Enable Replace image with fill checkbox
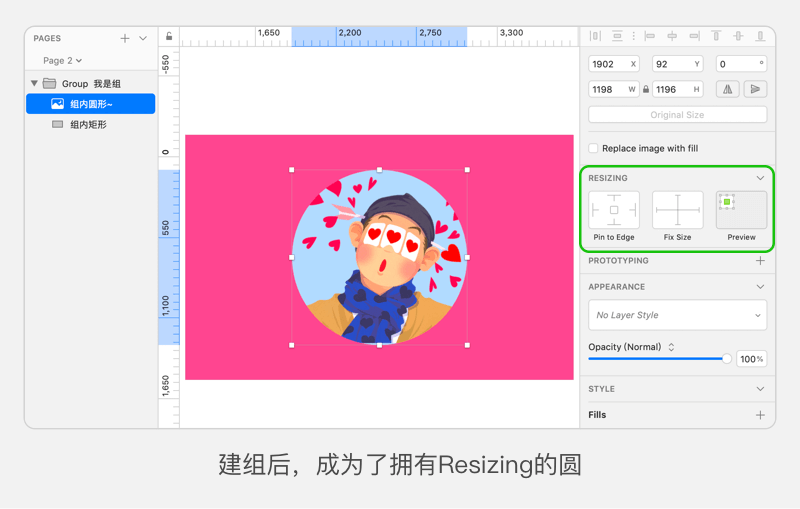 593,148
